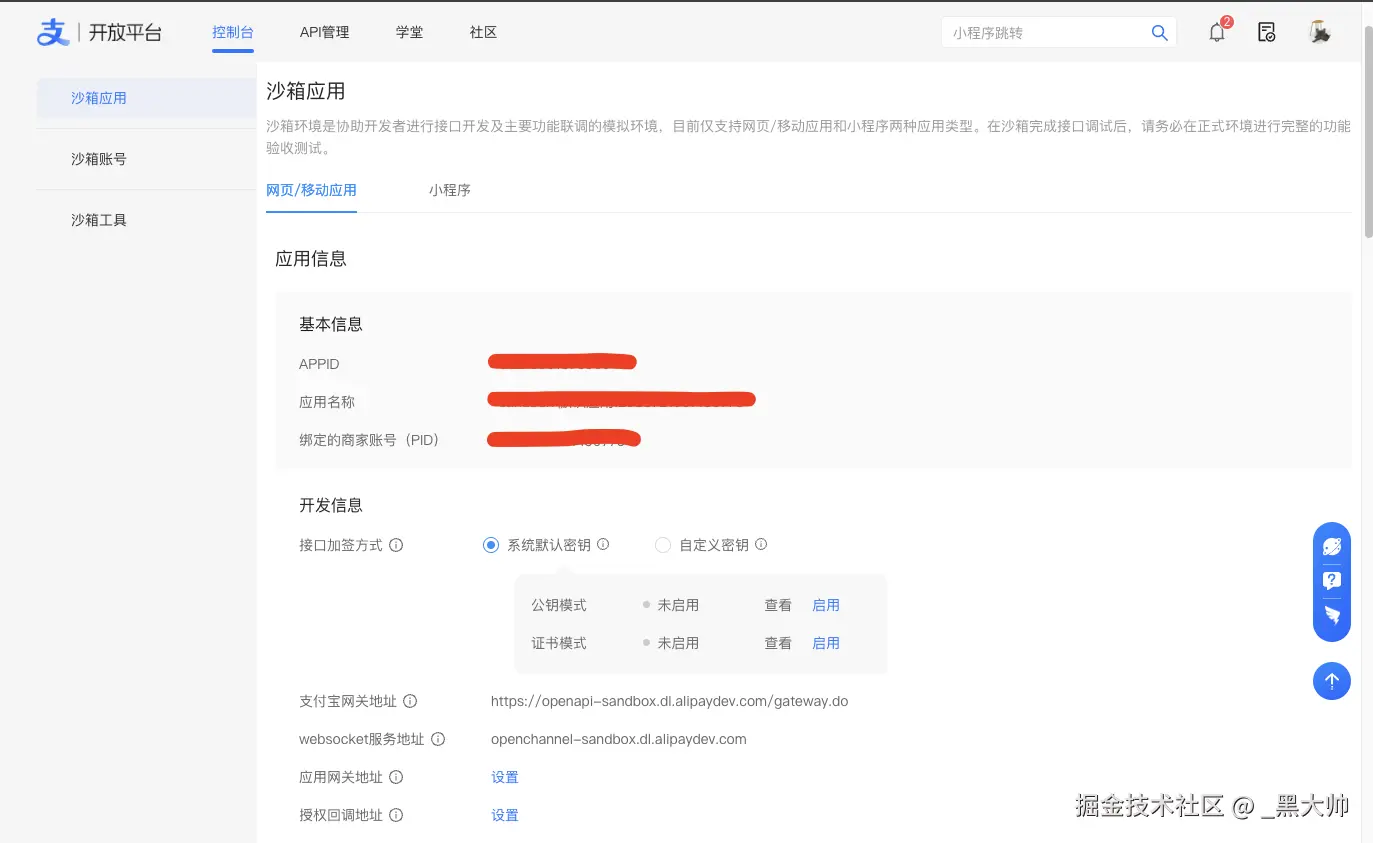
Task: Open the 学堂 top menu
Action: [409, 32]
